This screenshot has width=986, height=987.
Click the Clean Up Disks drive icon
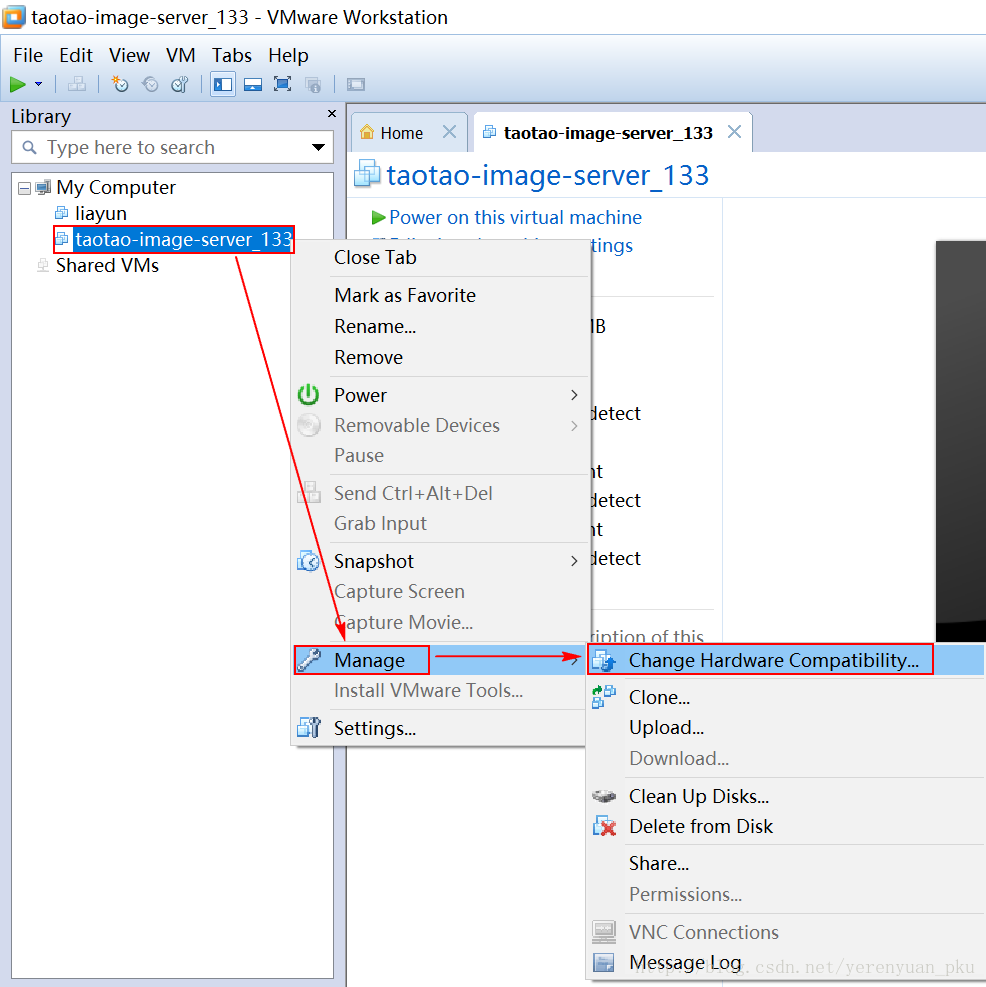pos(604,796)
